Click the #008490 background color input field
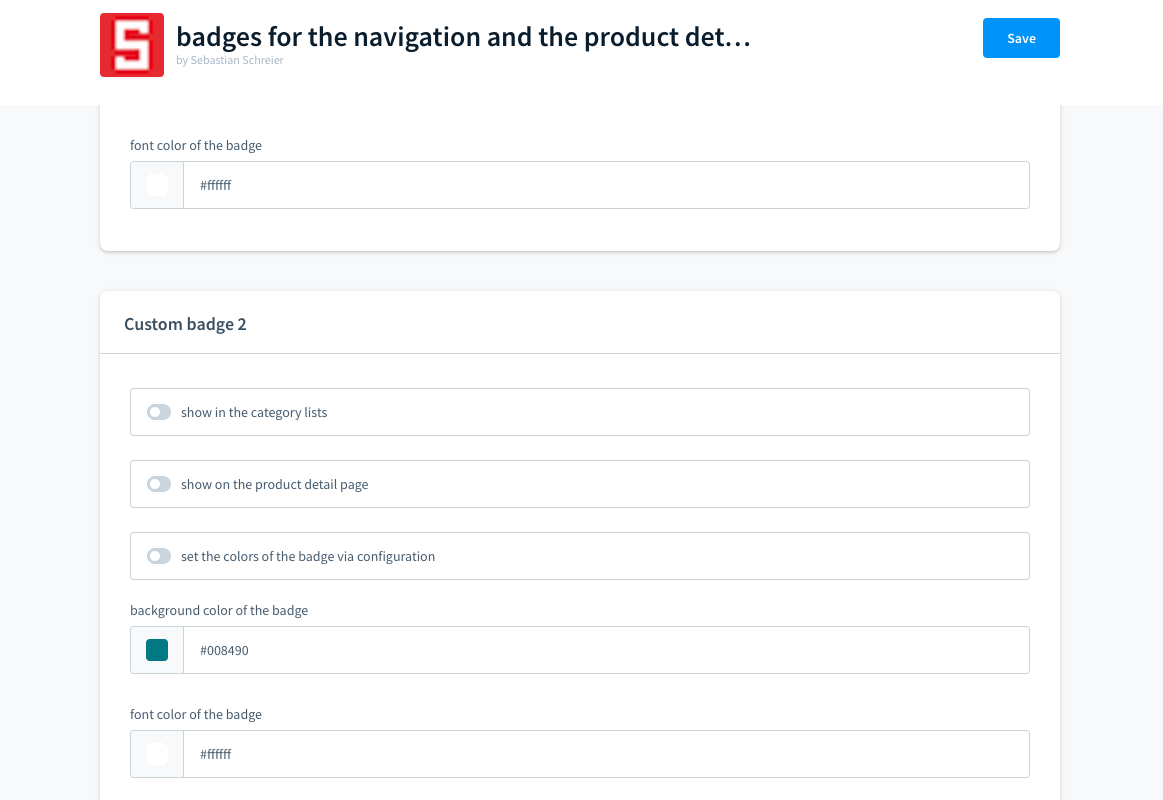Screen dimensions: 1163x800 605,650
